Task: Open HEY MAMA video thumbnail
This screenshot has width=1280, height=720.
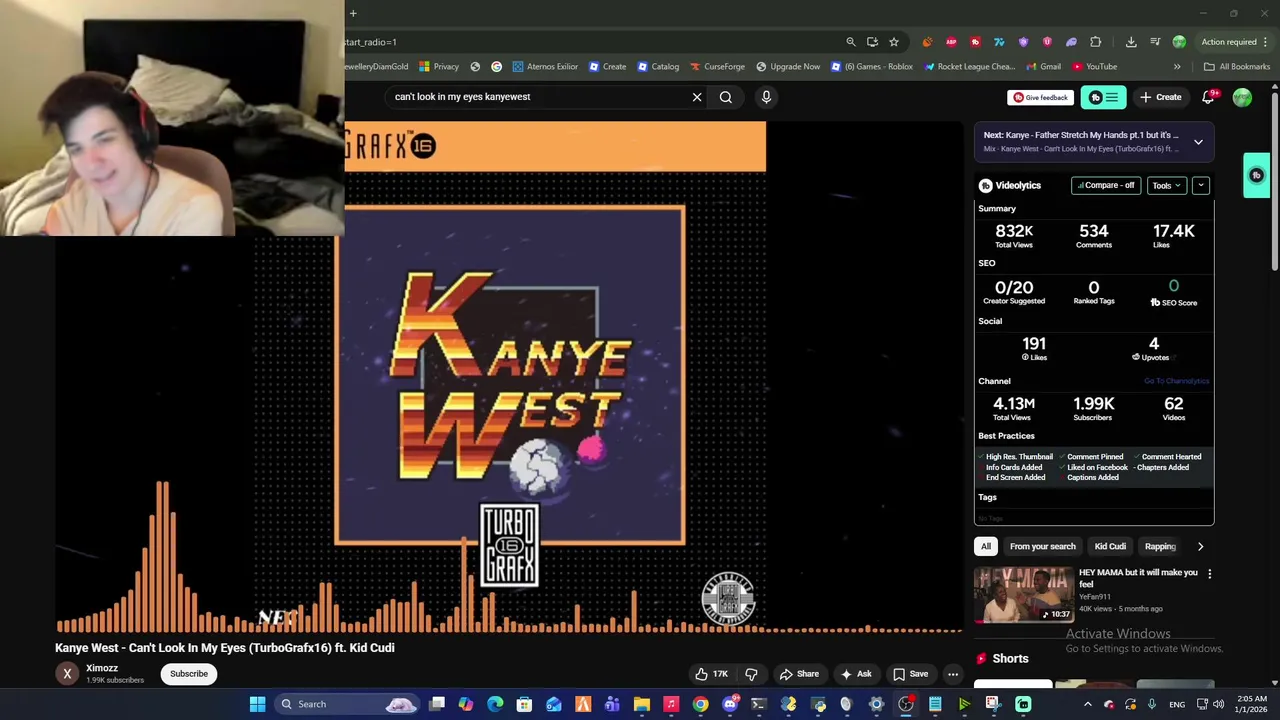Action: pos(1024,594)
